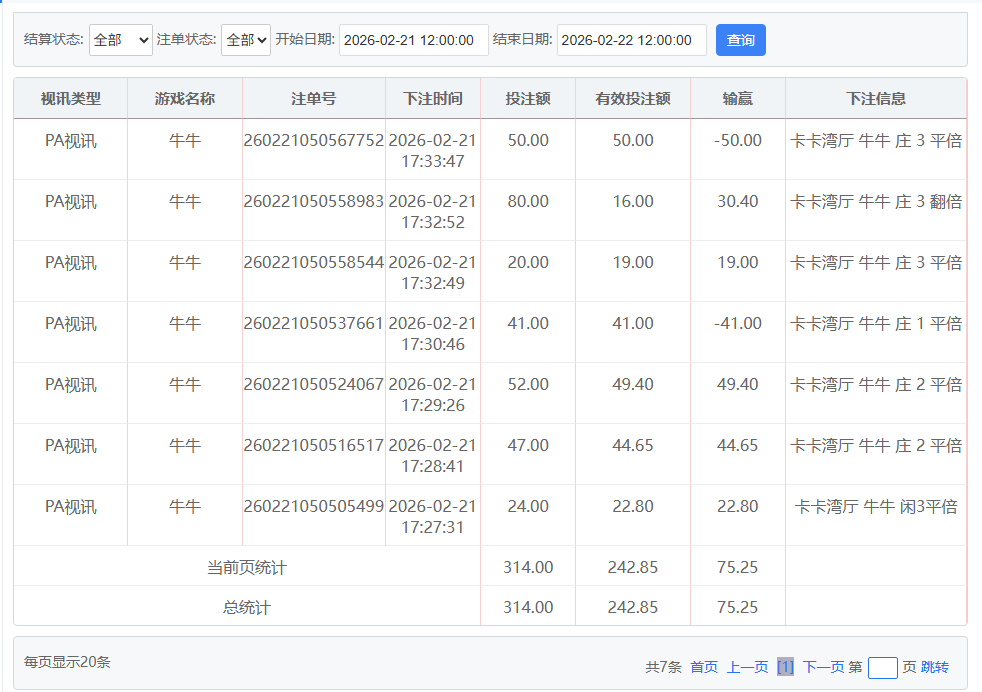Image resolution: width=982 pixels, height=692 pixels.
Task: Click the 上一页 pagination link
Action: pyautogui.click(x=747, y=667)
